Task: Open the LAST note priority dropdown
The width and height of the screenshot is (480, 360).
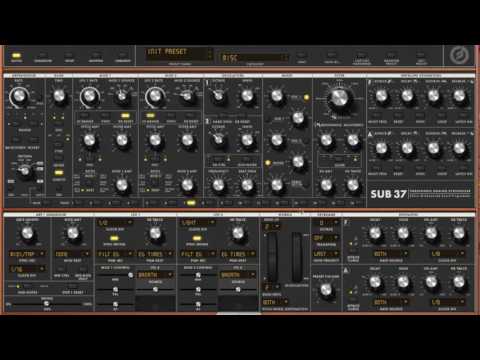Action: point(326,254)
